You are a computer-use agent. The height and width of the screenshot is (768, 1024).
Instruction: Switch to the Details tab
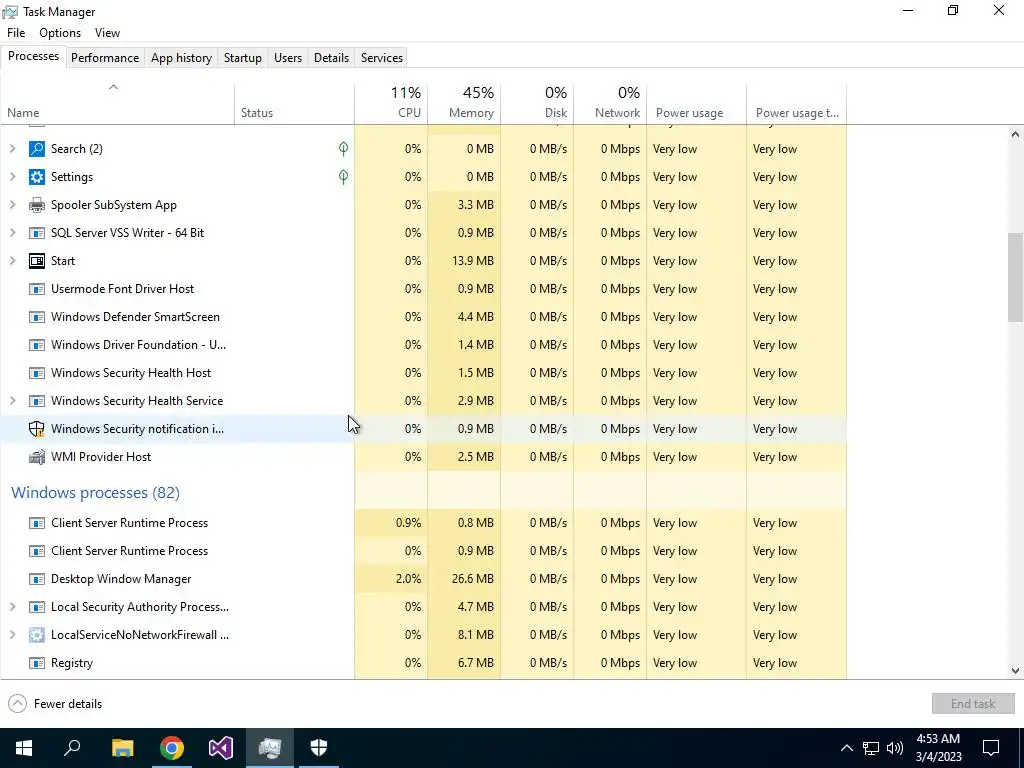pyautogui.click(x=331, y=57)
